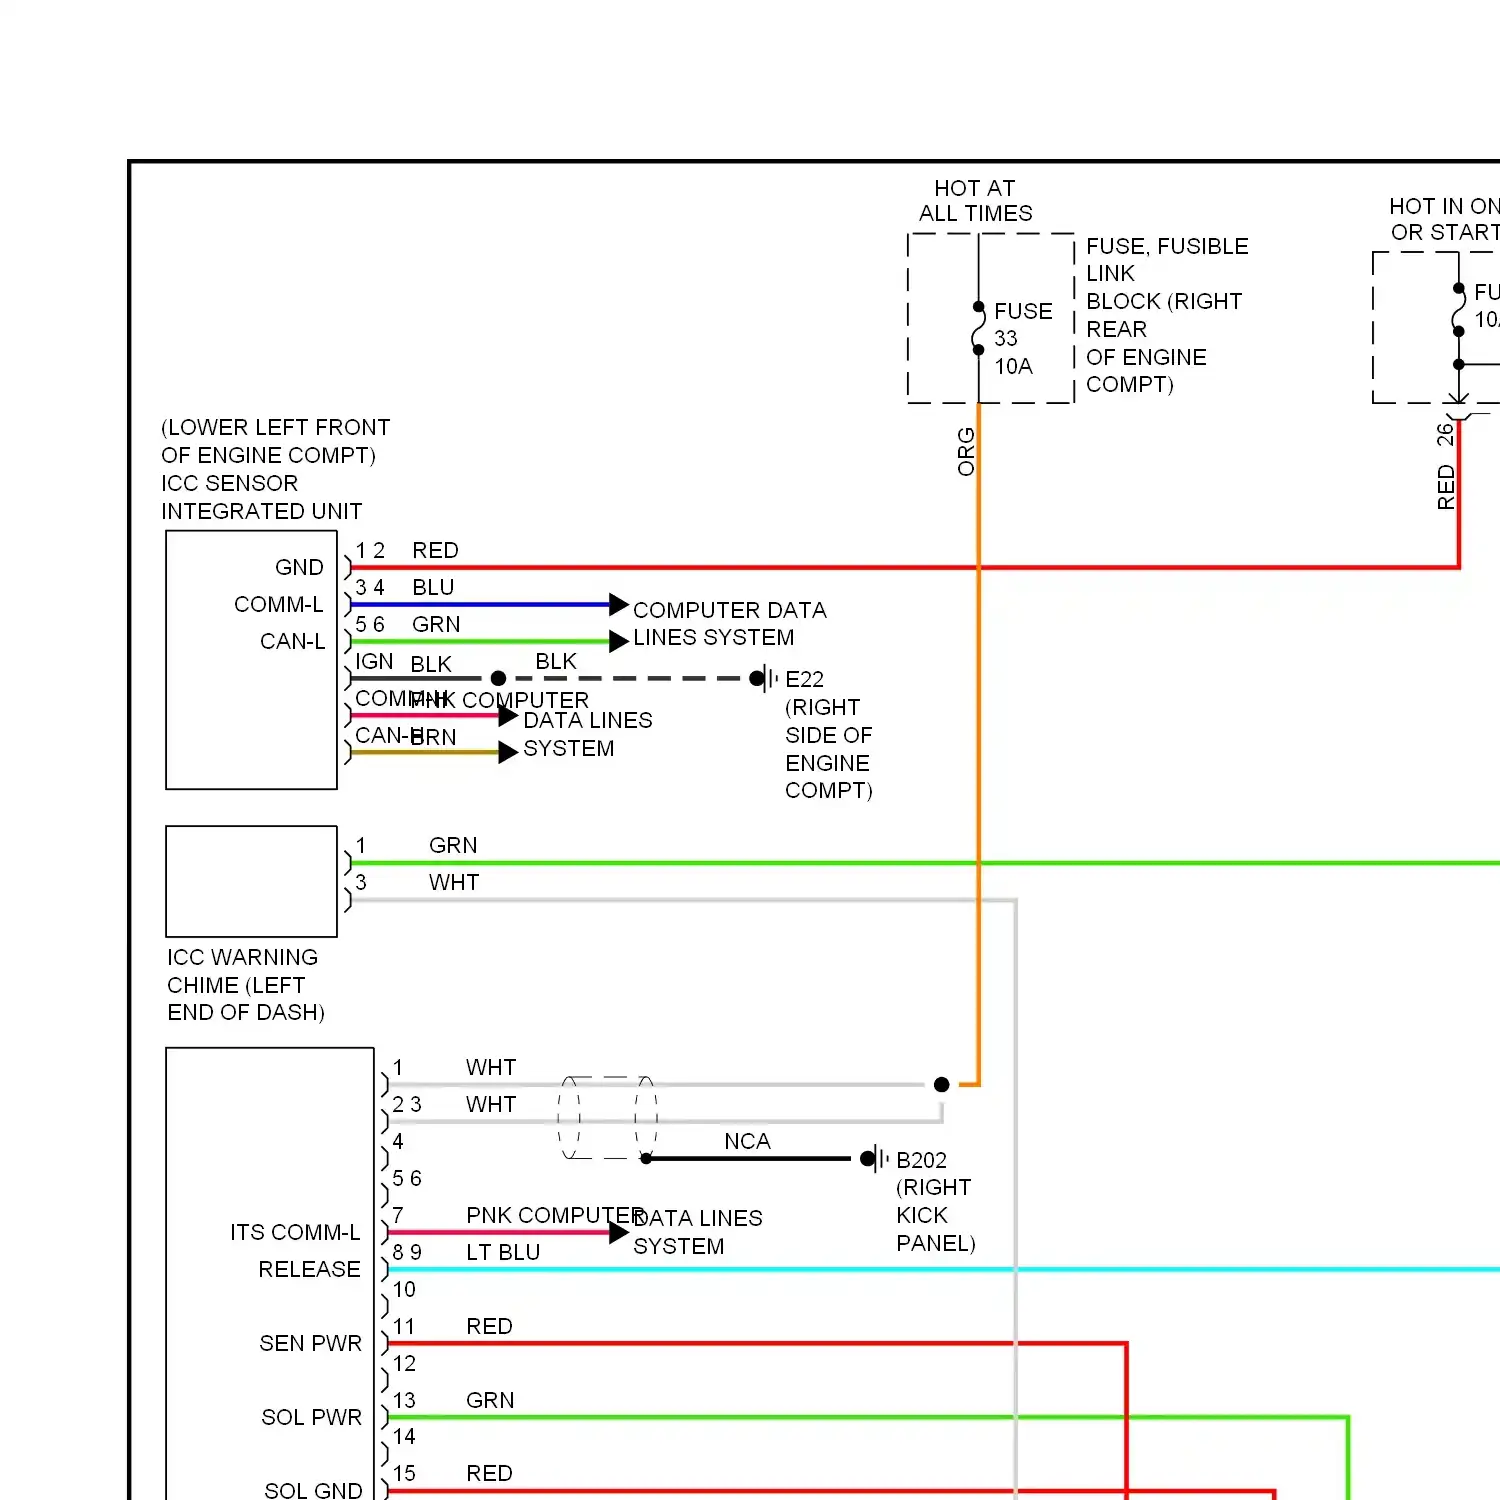Click the "GND" pin label
Viewport: 1500px width, 1500px height.
(299, 567)
